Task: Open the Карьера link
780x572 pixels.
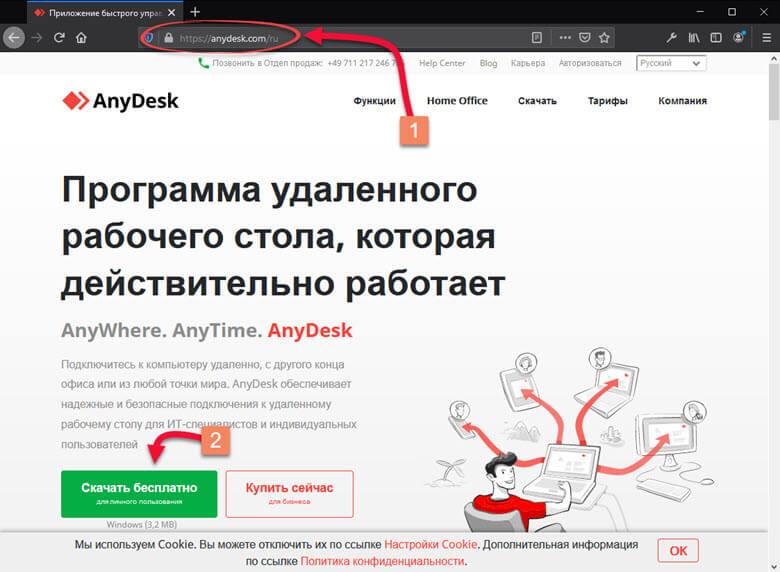Action: point(528,63)
